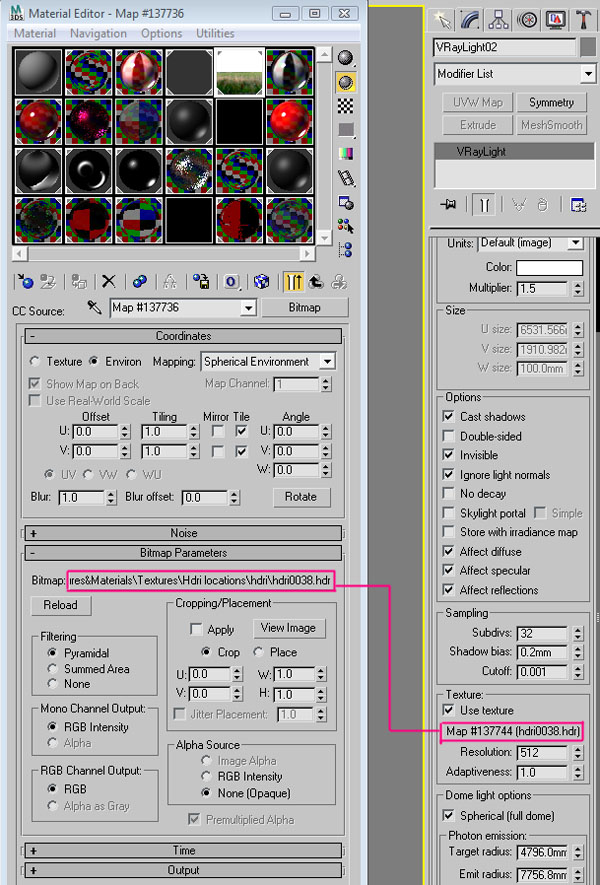This screenshot has height=885, width=600.
Task: Expand the Noise rollout
Action: 183,533
